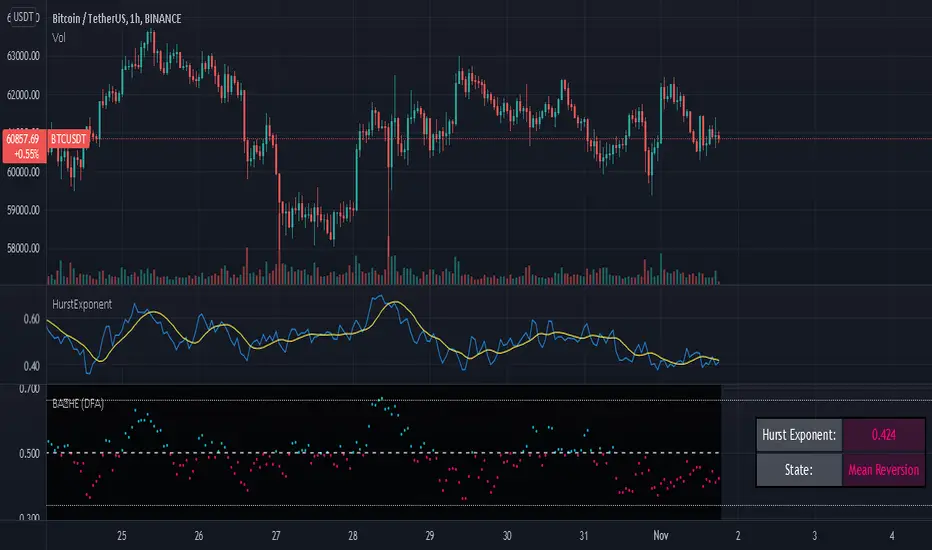Click the 0.424 Hurst value cell
The height and width of the screenshot is (550, 932).
[883, 435]
